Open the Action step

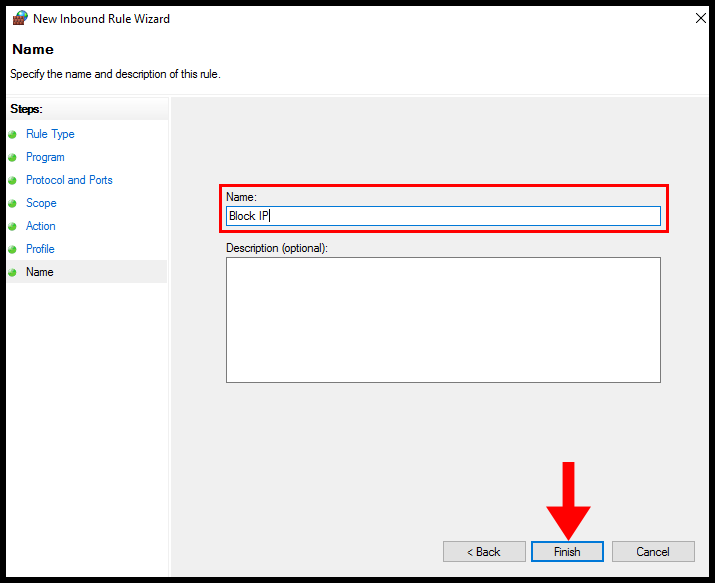pyautogui.click(x=41, y=226)
